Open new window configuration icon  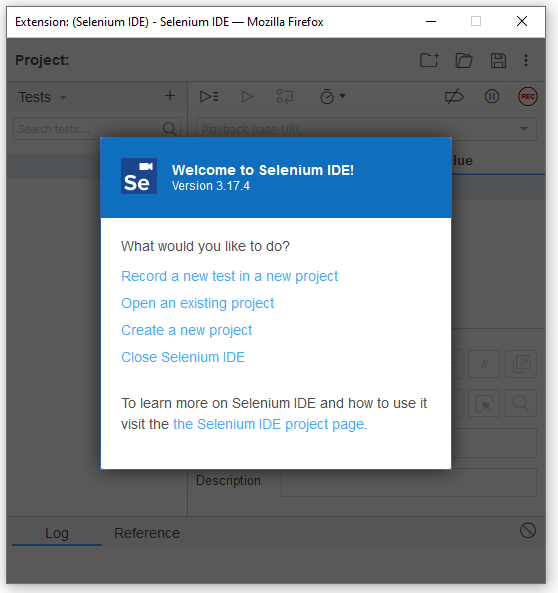click(521, 364)
